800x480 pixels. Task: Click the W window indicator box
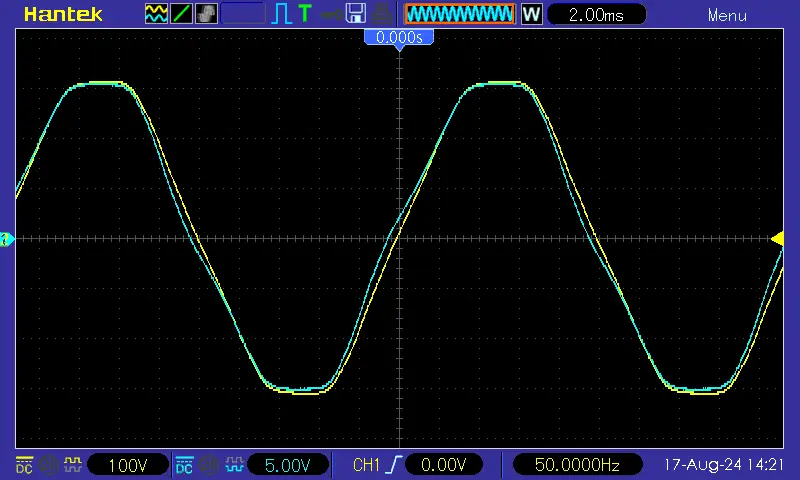point(531,14)
